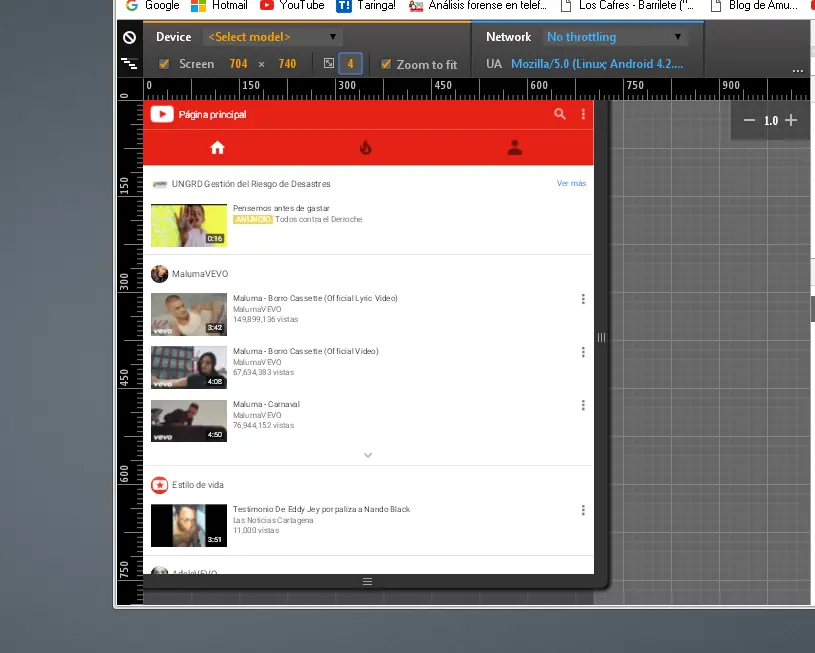
Task: Expand more MalumaVEVO videos chevron
Action: tap(368, 455)
